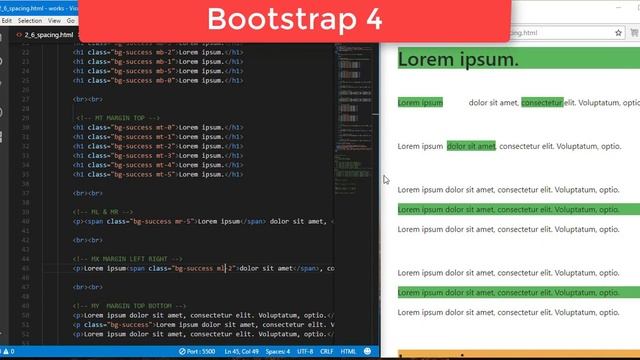Click the large green 'Lorem ipsum.' heading in browser
Viewport: 640px width, 360px height.
[519, 58]
